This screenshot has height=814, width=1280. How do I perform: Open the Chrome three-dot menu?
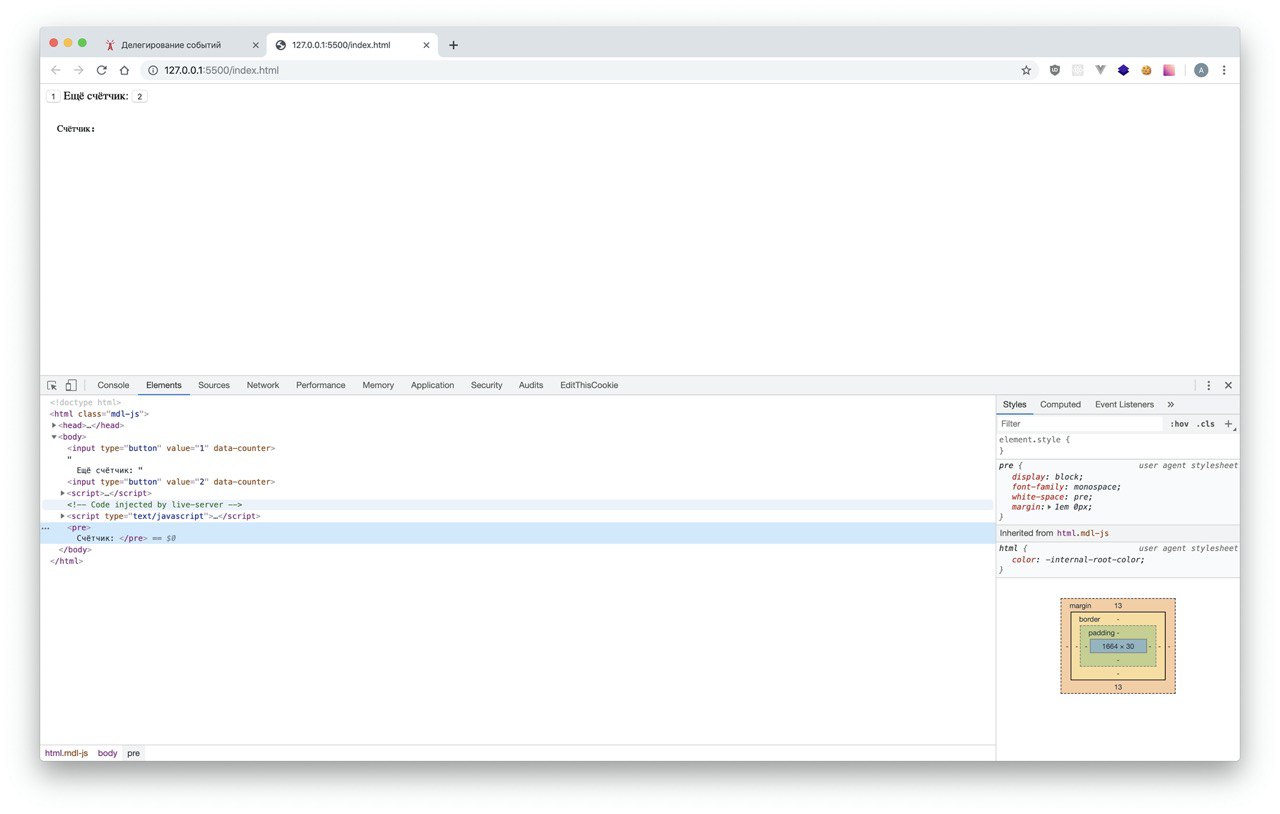pyautogui.click(x=1224, y=70)
